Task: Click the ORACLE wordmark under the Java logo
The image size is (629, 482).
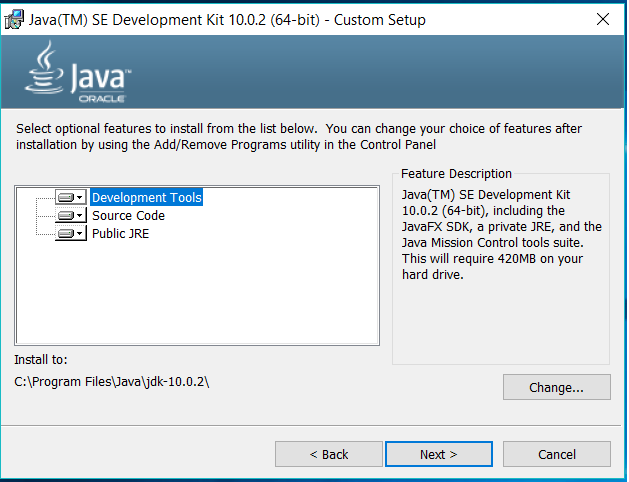Action: 102,99
